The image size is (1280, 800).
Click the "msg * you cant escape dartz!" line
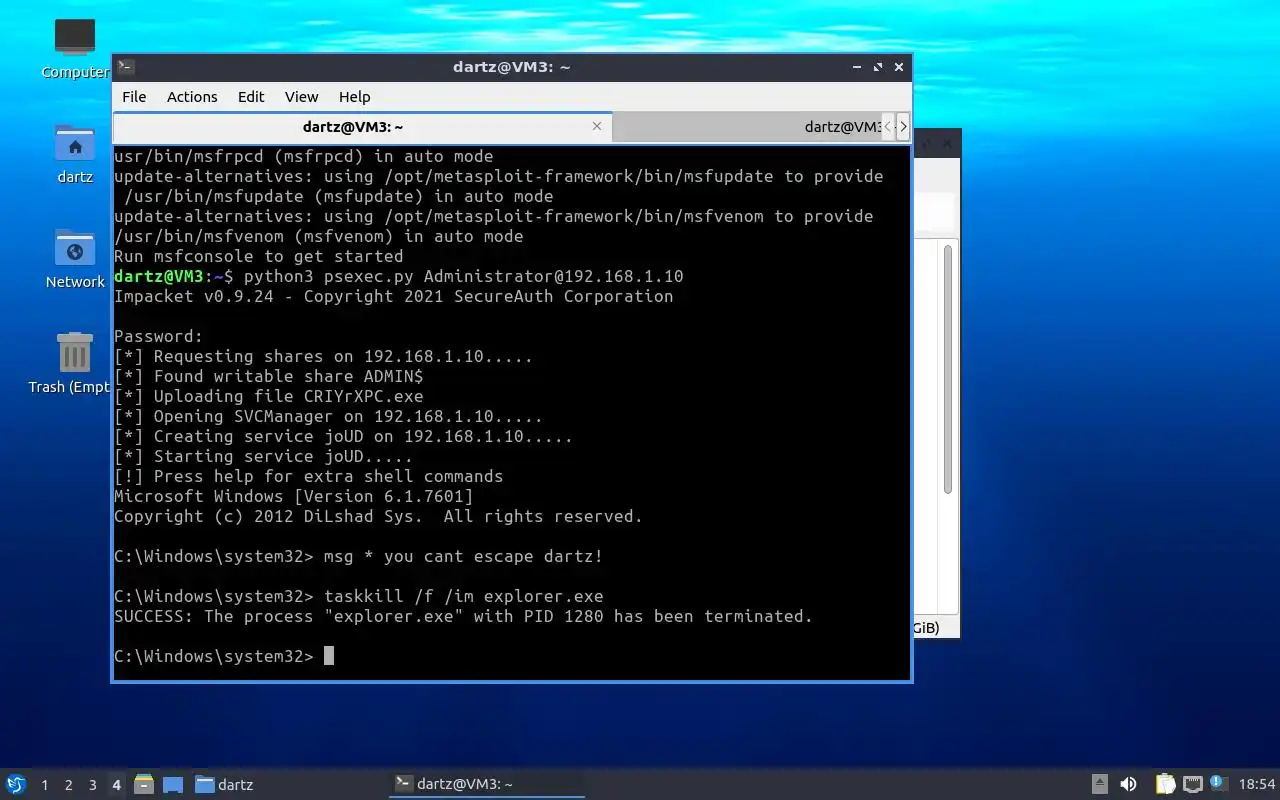[464, 556]
